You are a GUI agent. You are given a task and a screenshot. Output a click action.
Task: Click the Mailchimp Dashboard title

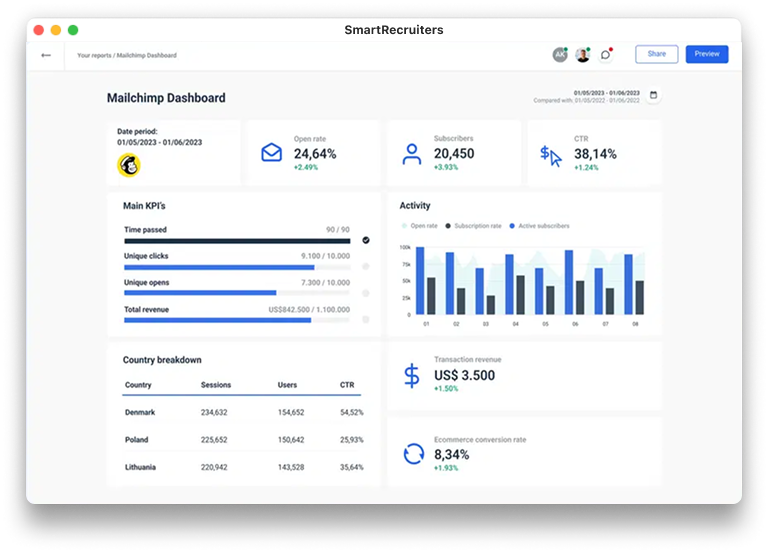coord(166,98)
